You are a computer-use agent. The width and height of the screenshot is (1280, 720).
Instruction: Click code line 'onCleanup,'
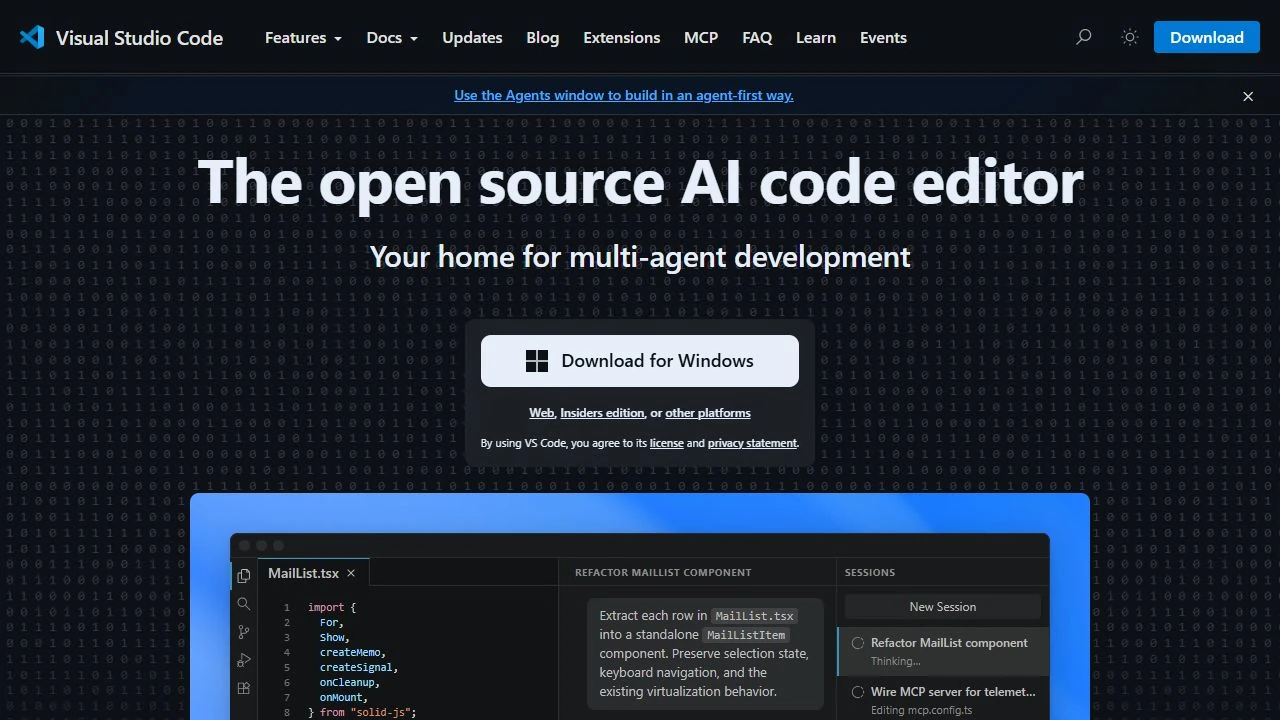click(348, 682)
